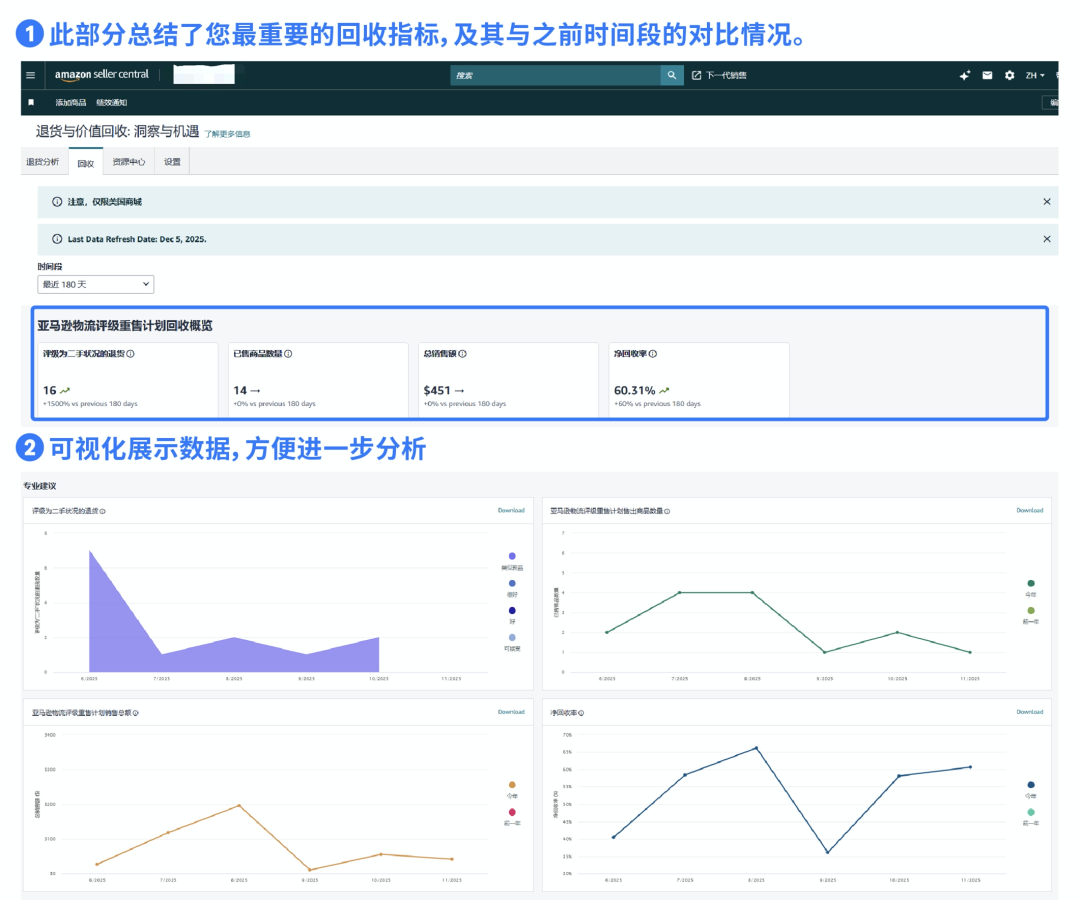Click the 了解更多信息 link
The width and height of the screenshot is (1080, 900).
coord(227,133)
